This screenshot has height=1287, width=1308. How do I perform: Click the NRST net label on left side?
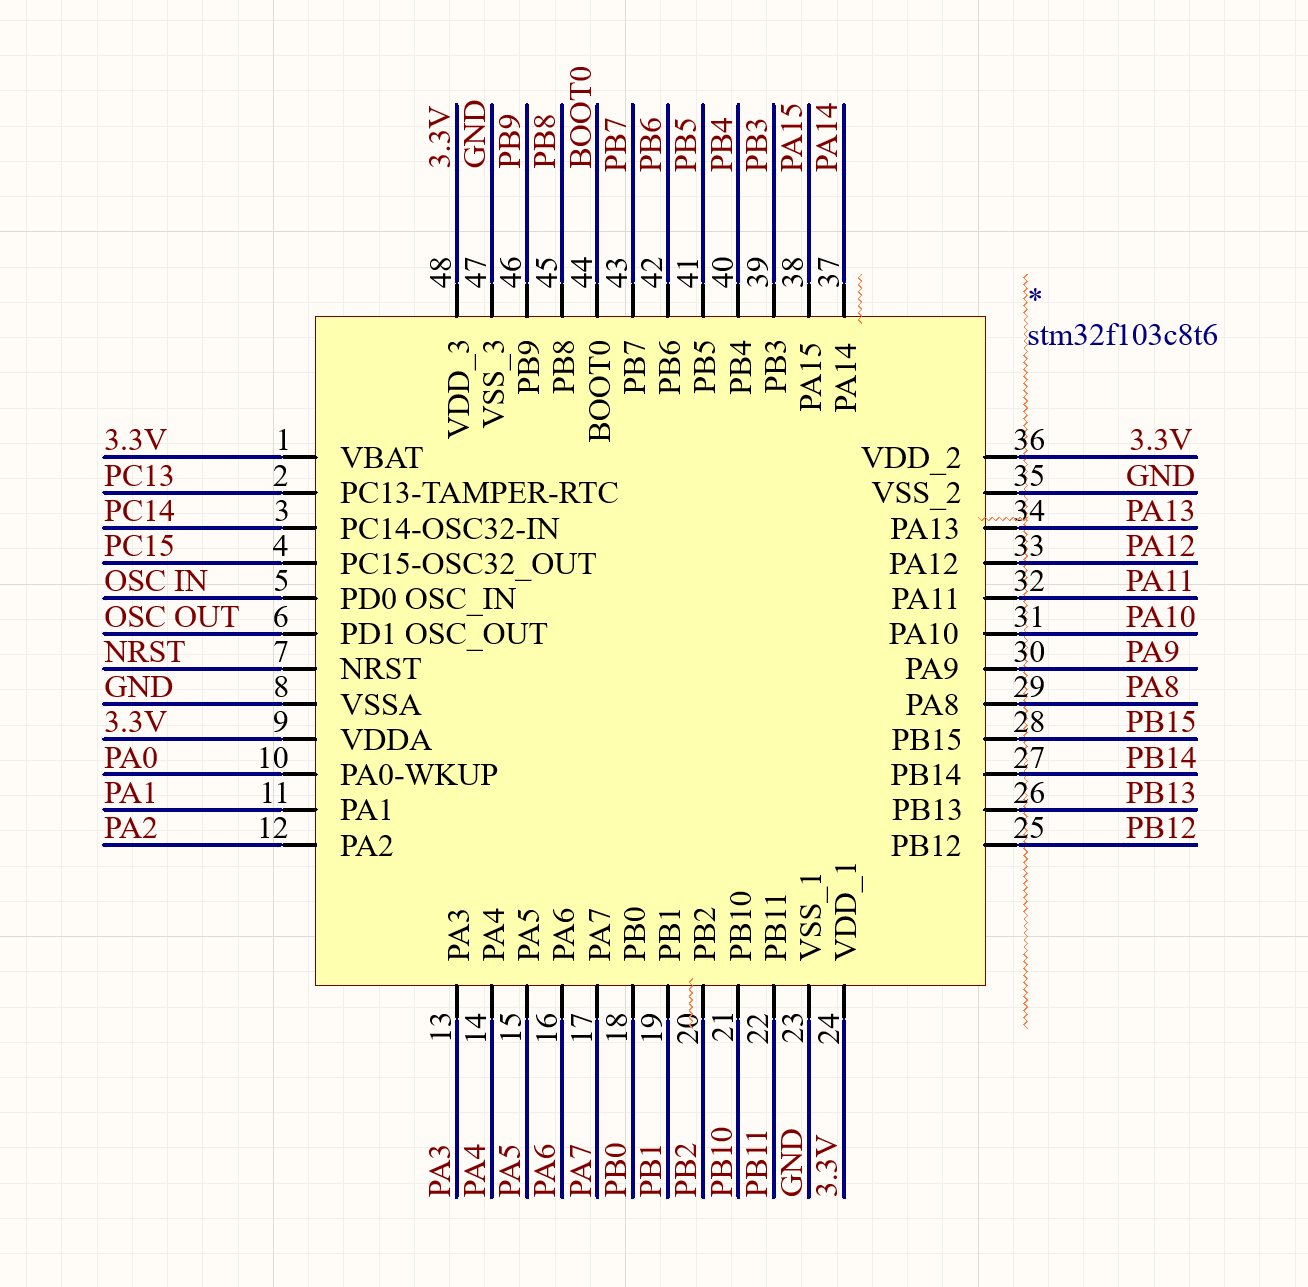143,653
